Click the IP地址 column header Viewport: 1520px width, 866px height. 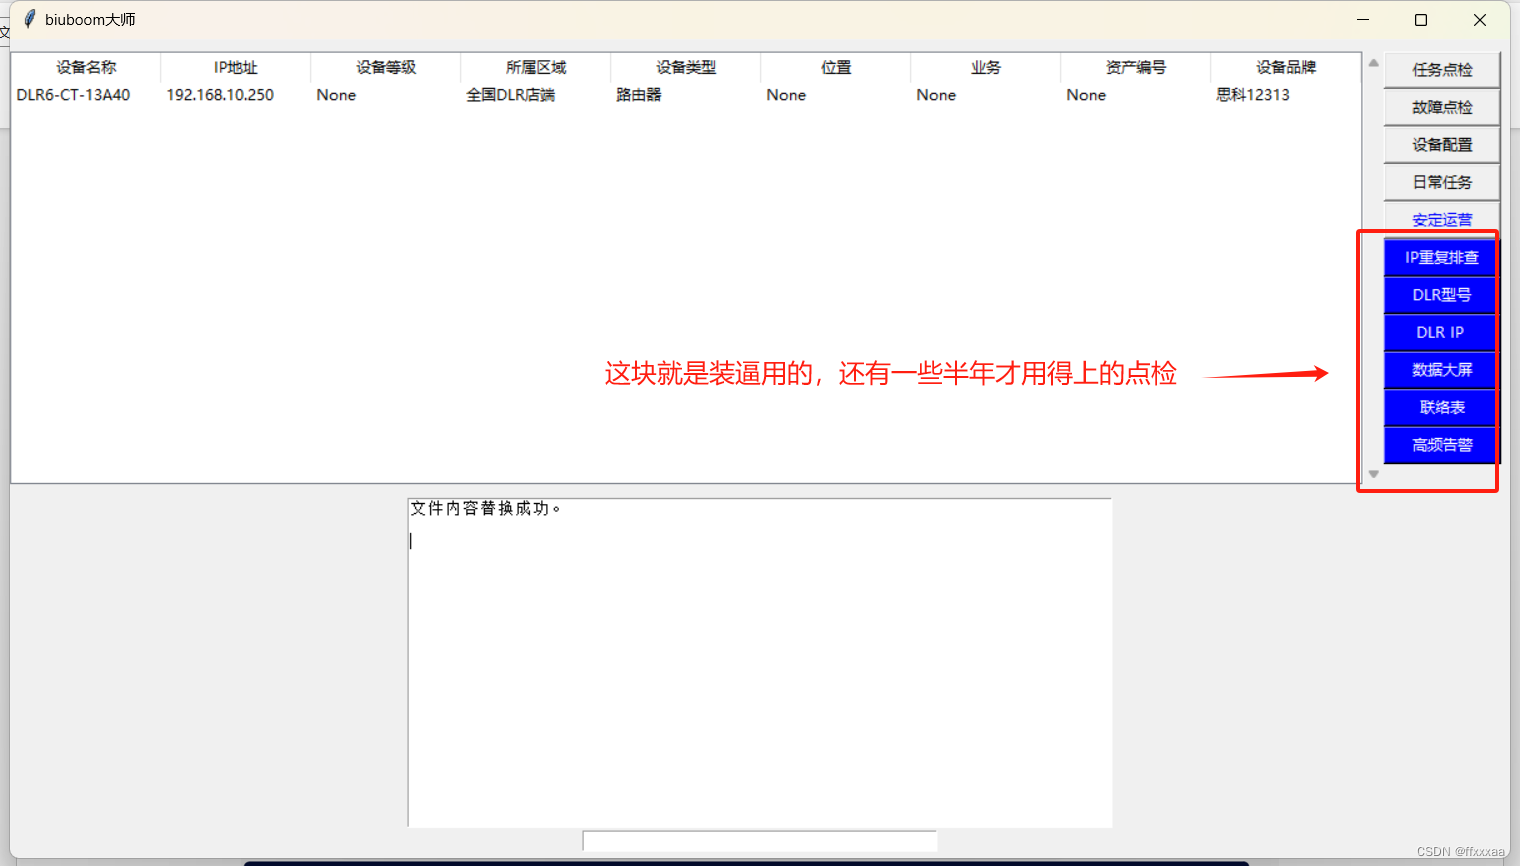236,67
